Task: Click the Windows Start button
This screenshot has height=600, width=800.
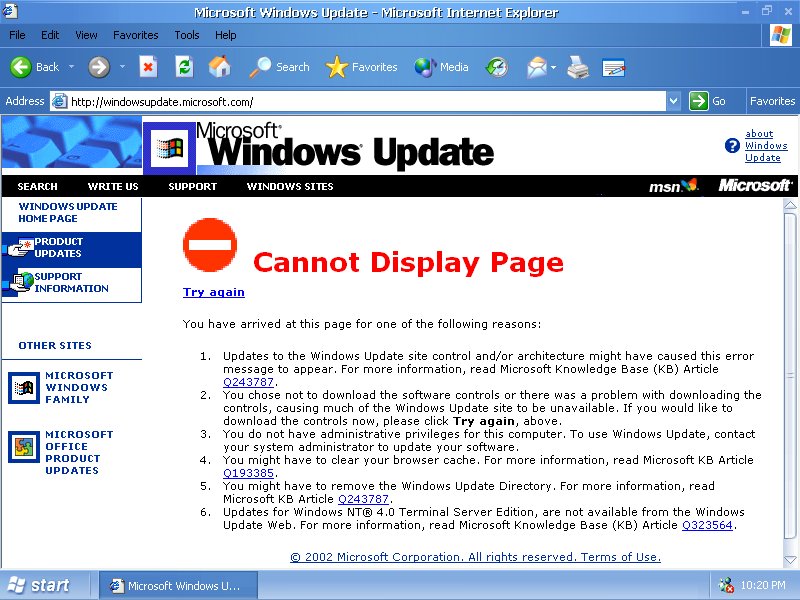Action: point(40,585)
